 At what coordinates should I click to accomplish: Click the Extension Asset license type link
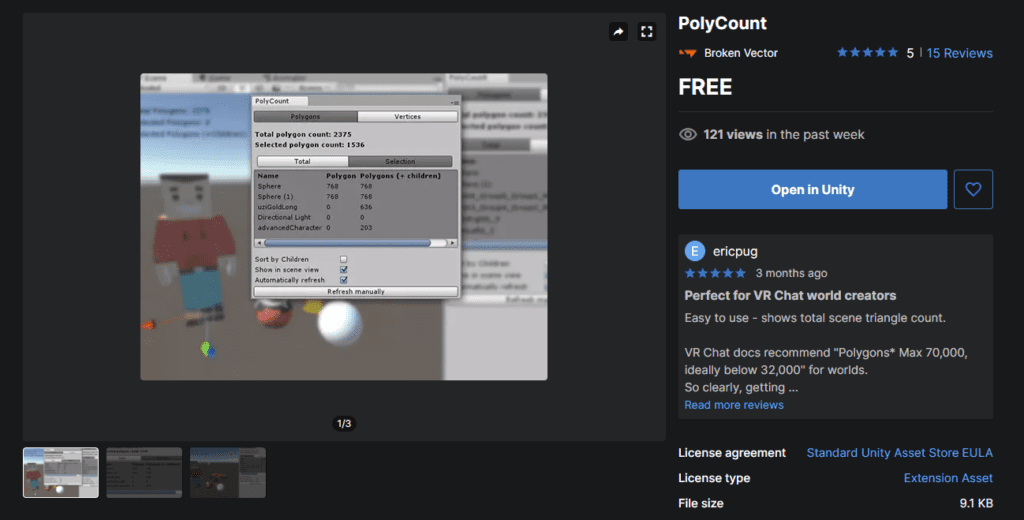[x=948, y=478]
